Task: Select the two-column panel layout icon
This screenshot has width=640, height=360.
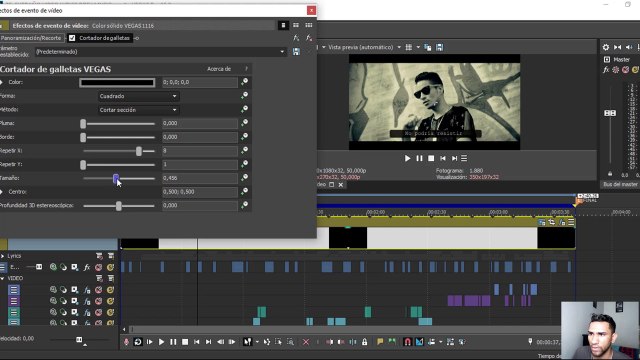Action: click(x=296, y=25)
